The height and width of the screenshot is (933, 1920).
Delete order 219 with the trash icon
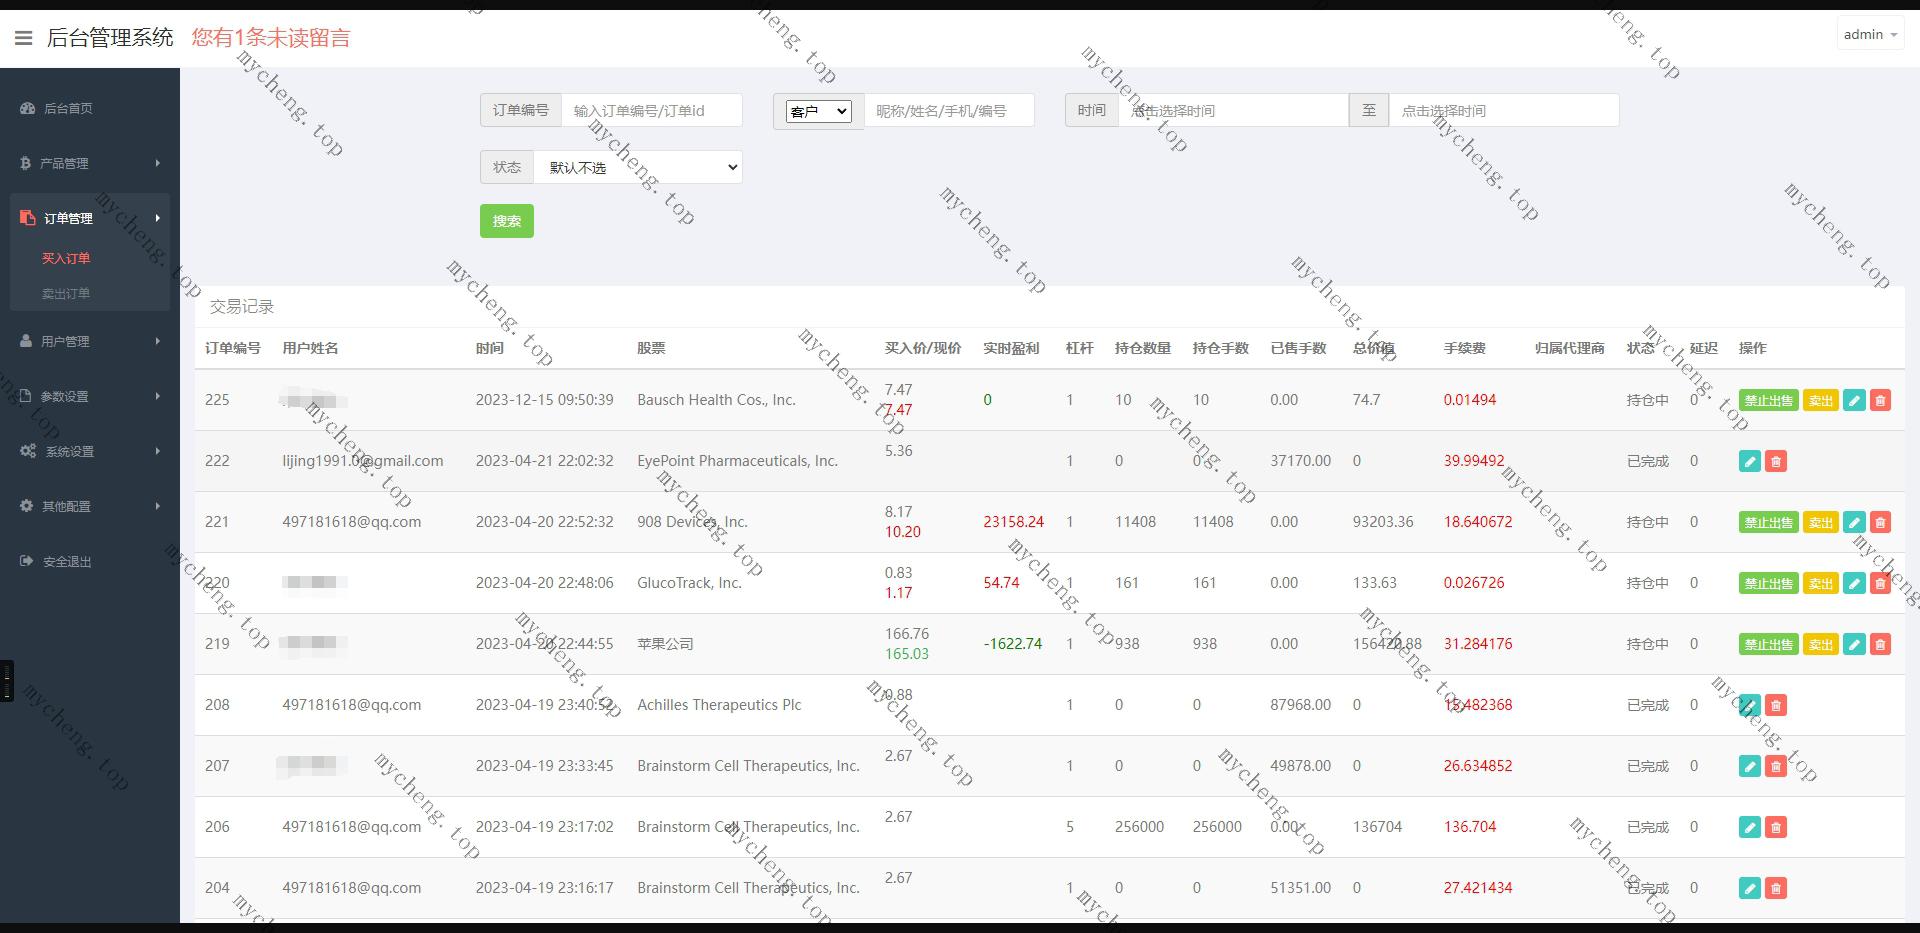1880,644
